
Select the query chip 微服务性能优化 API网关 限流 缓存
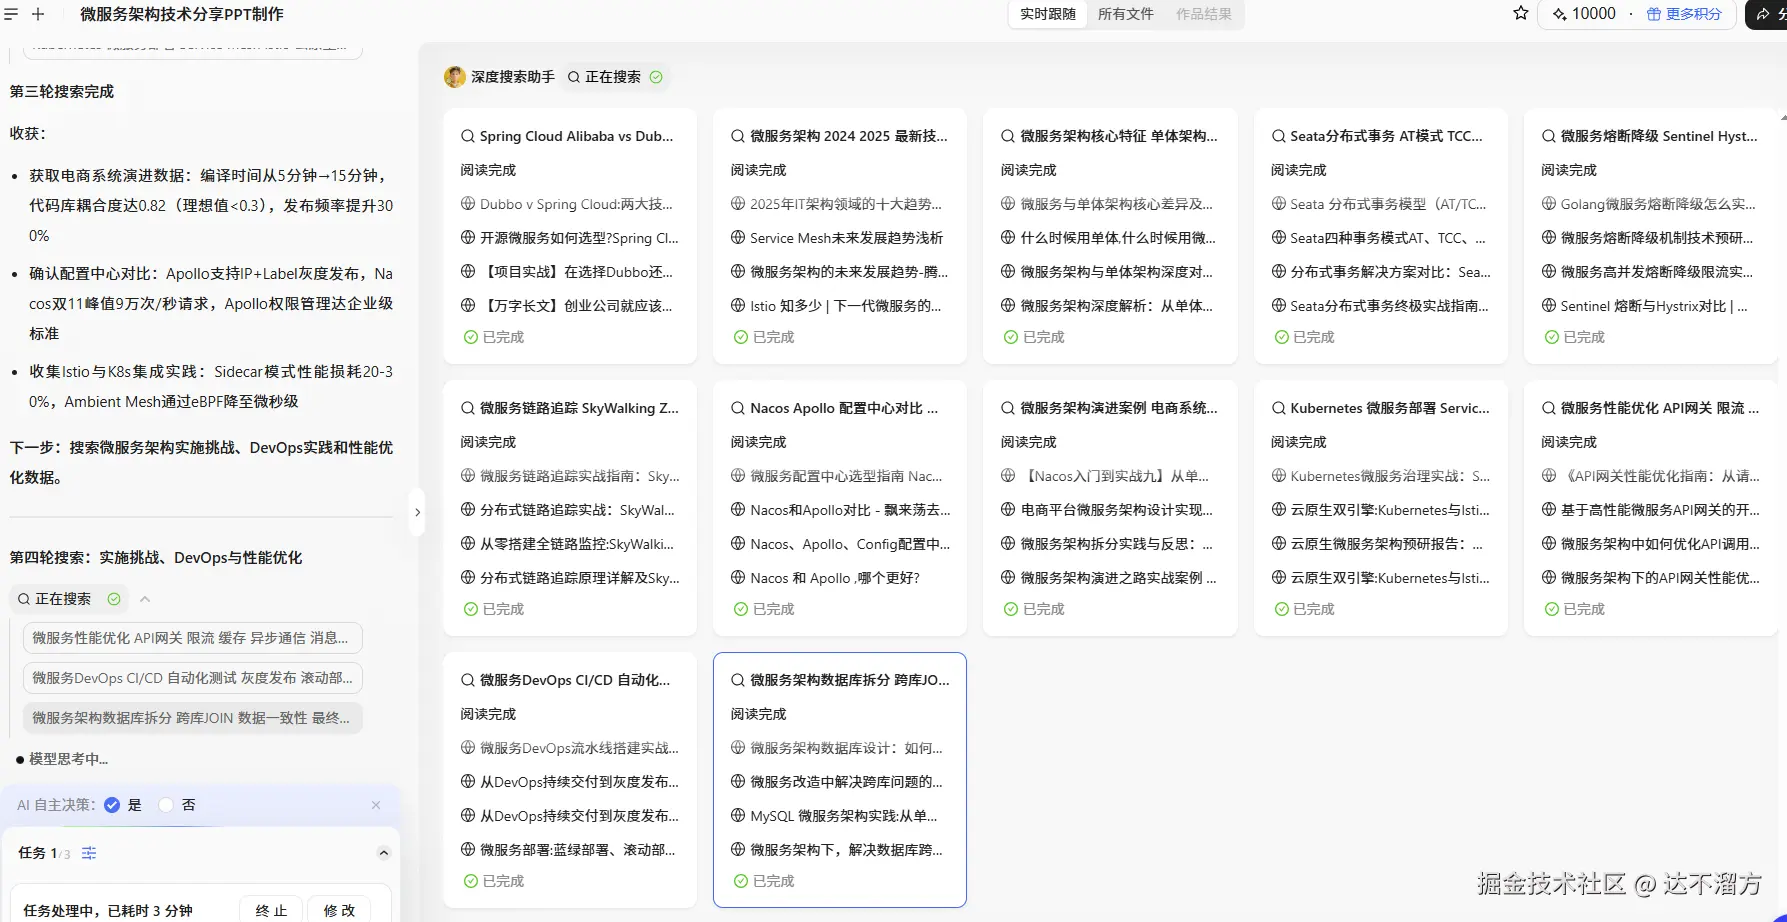coord(192,638)
